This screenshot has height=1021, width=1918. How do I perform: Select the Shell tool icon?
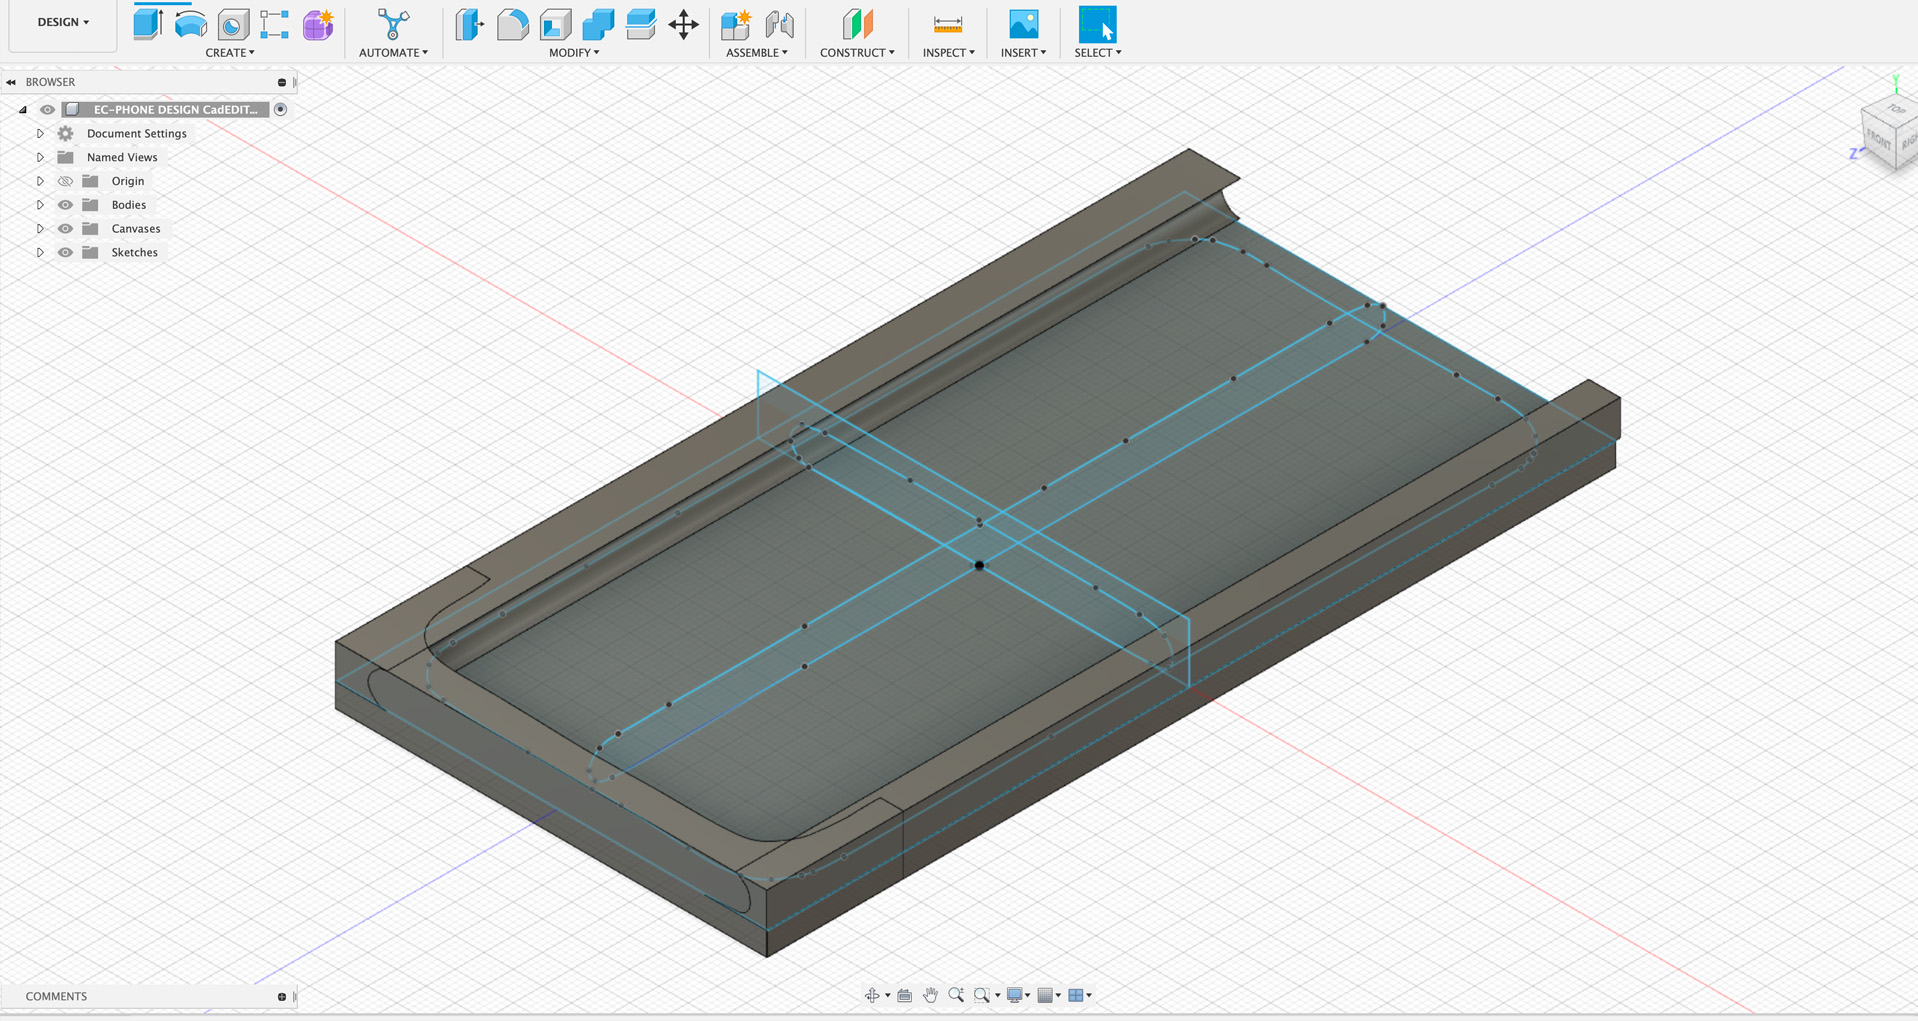[x=555, y=24]
